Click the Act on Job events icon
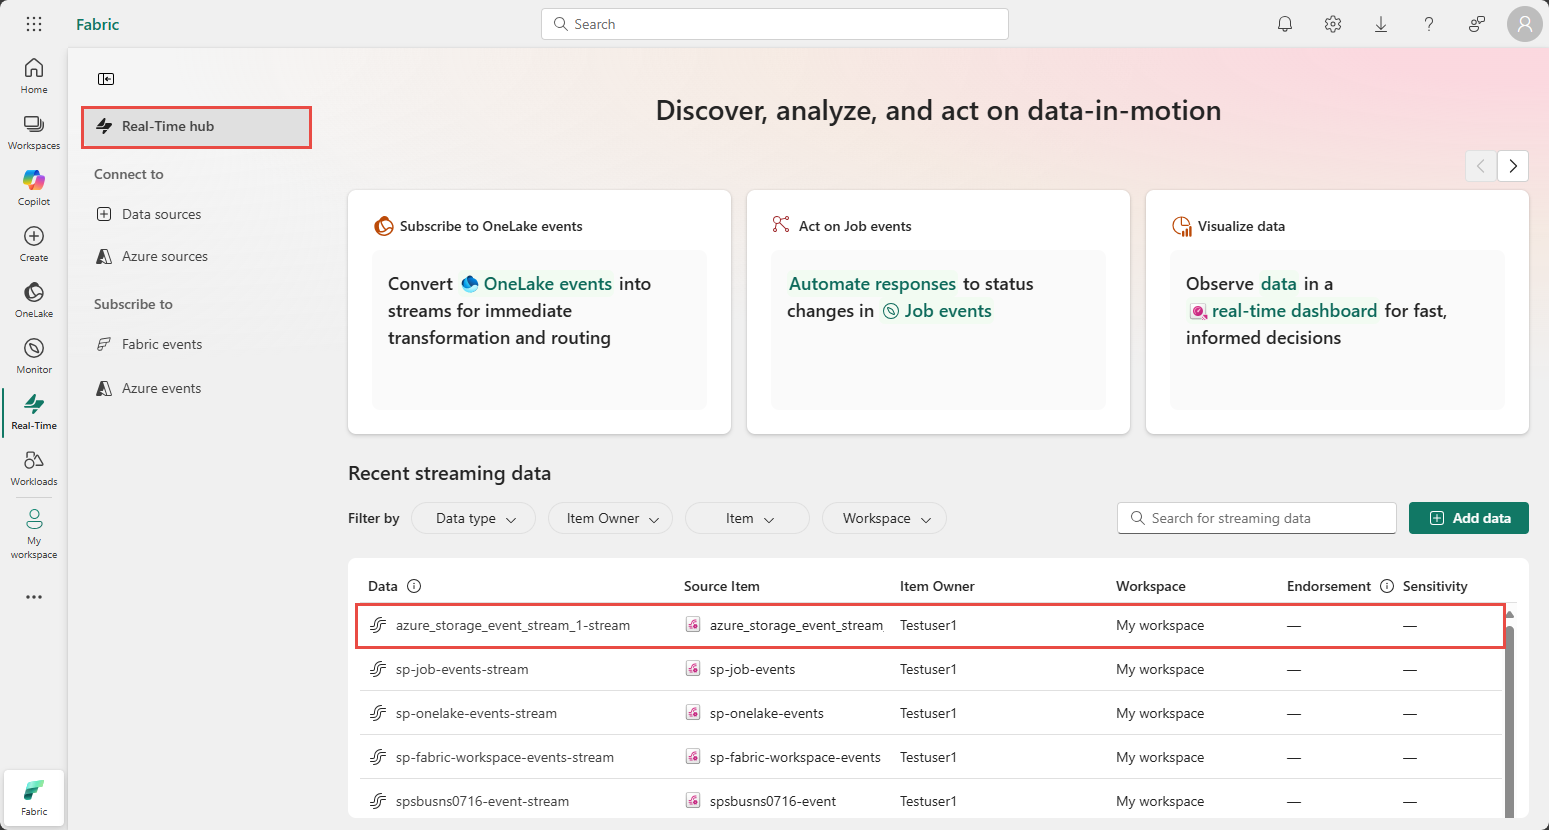The height and width of the screenshot is (830, 1549). [x=781, y=225]
